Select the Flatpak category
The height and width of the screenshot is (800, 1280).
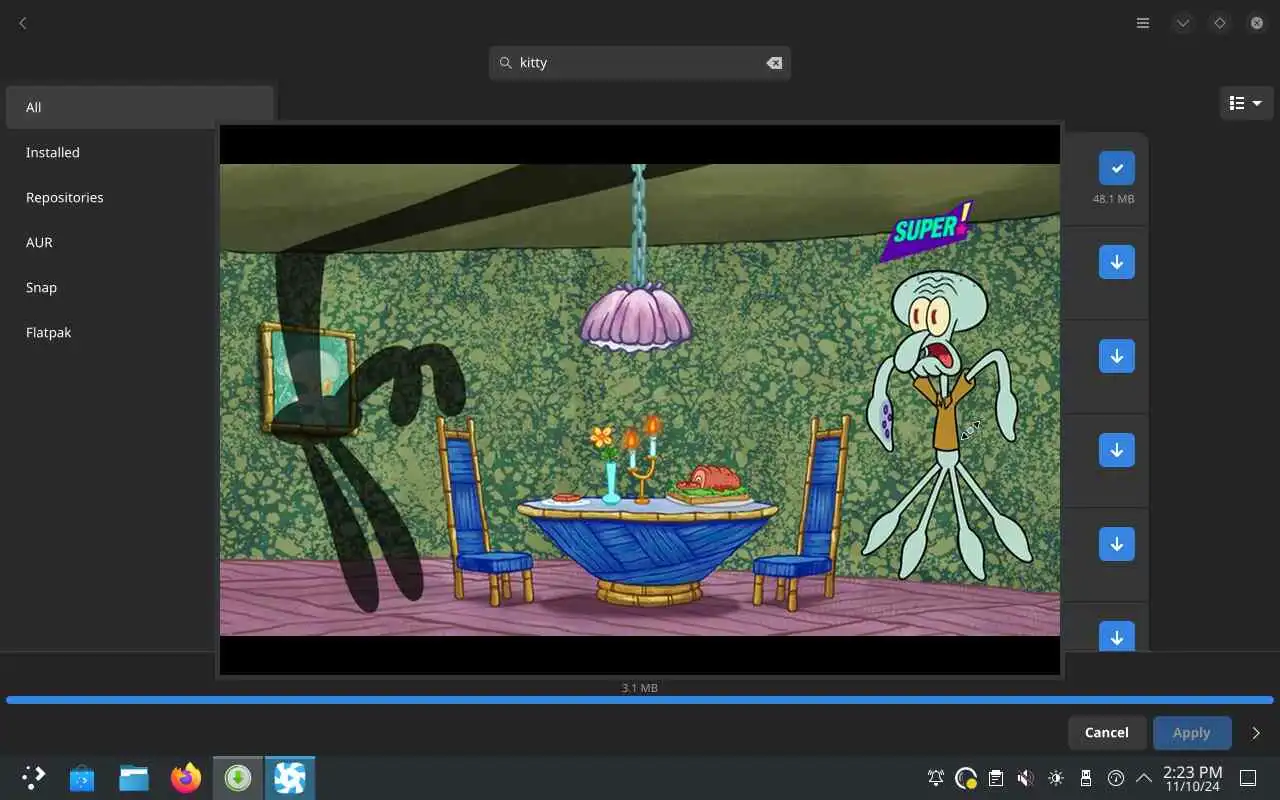pyautogui.click(x=140, y=332)
